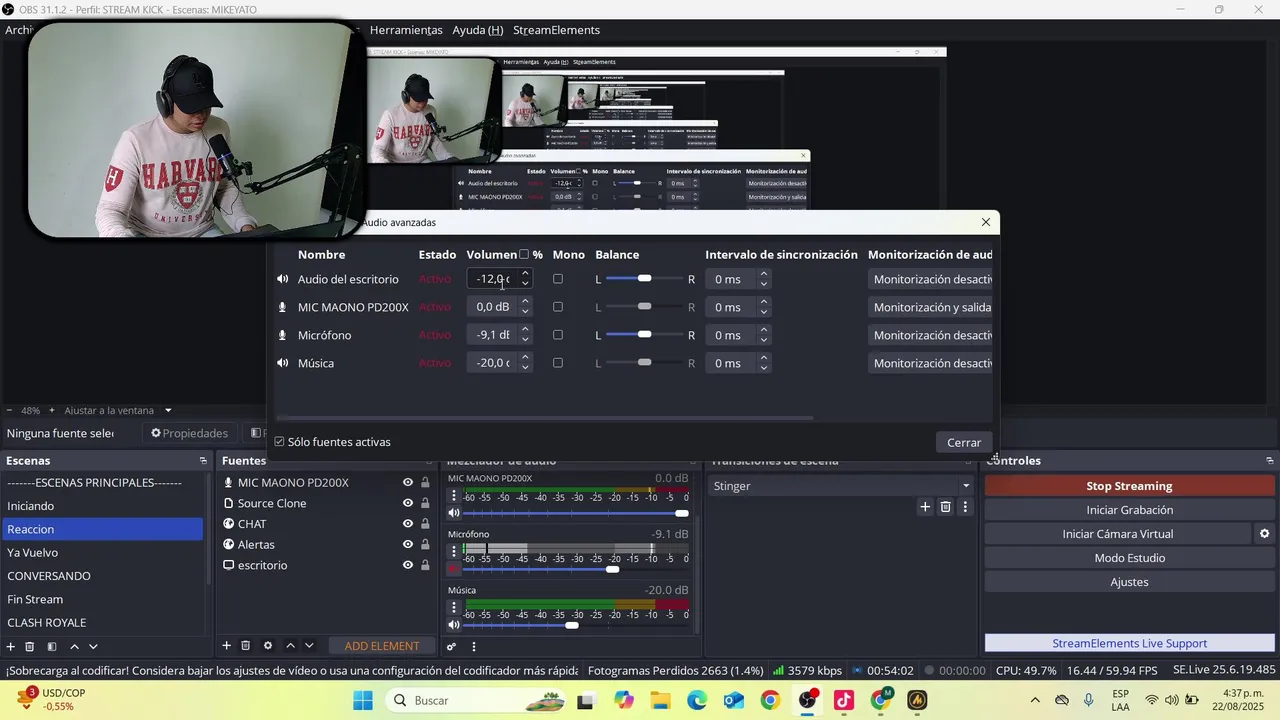
Task: Hide the CHAT source
Action: (x=408, y=524)
